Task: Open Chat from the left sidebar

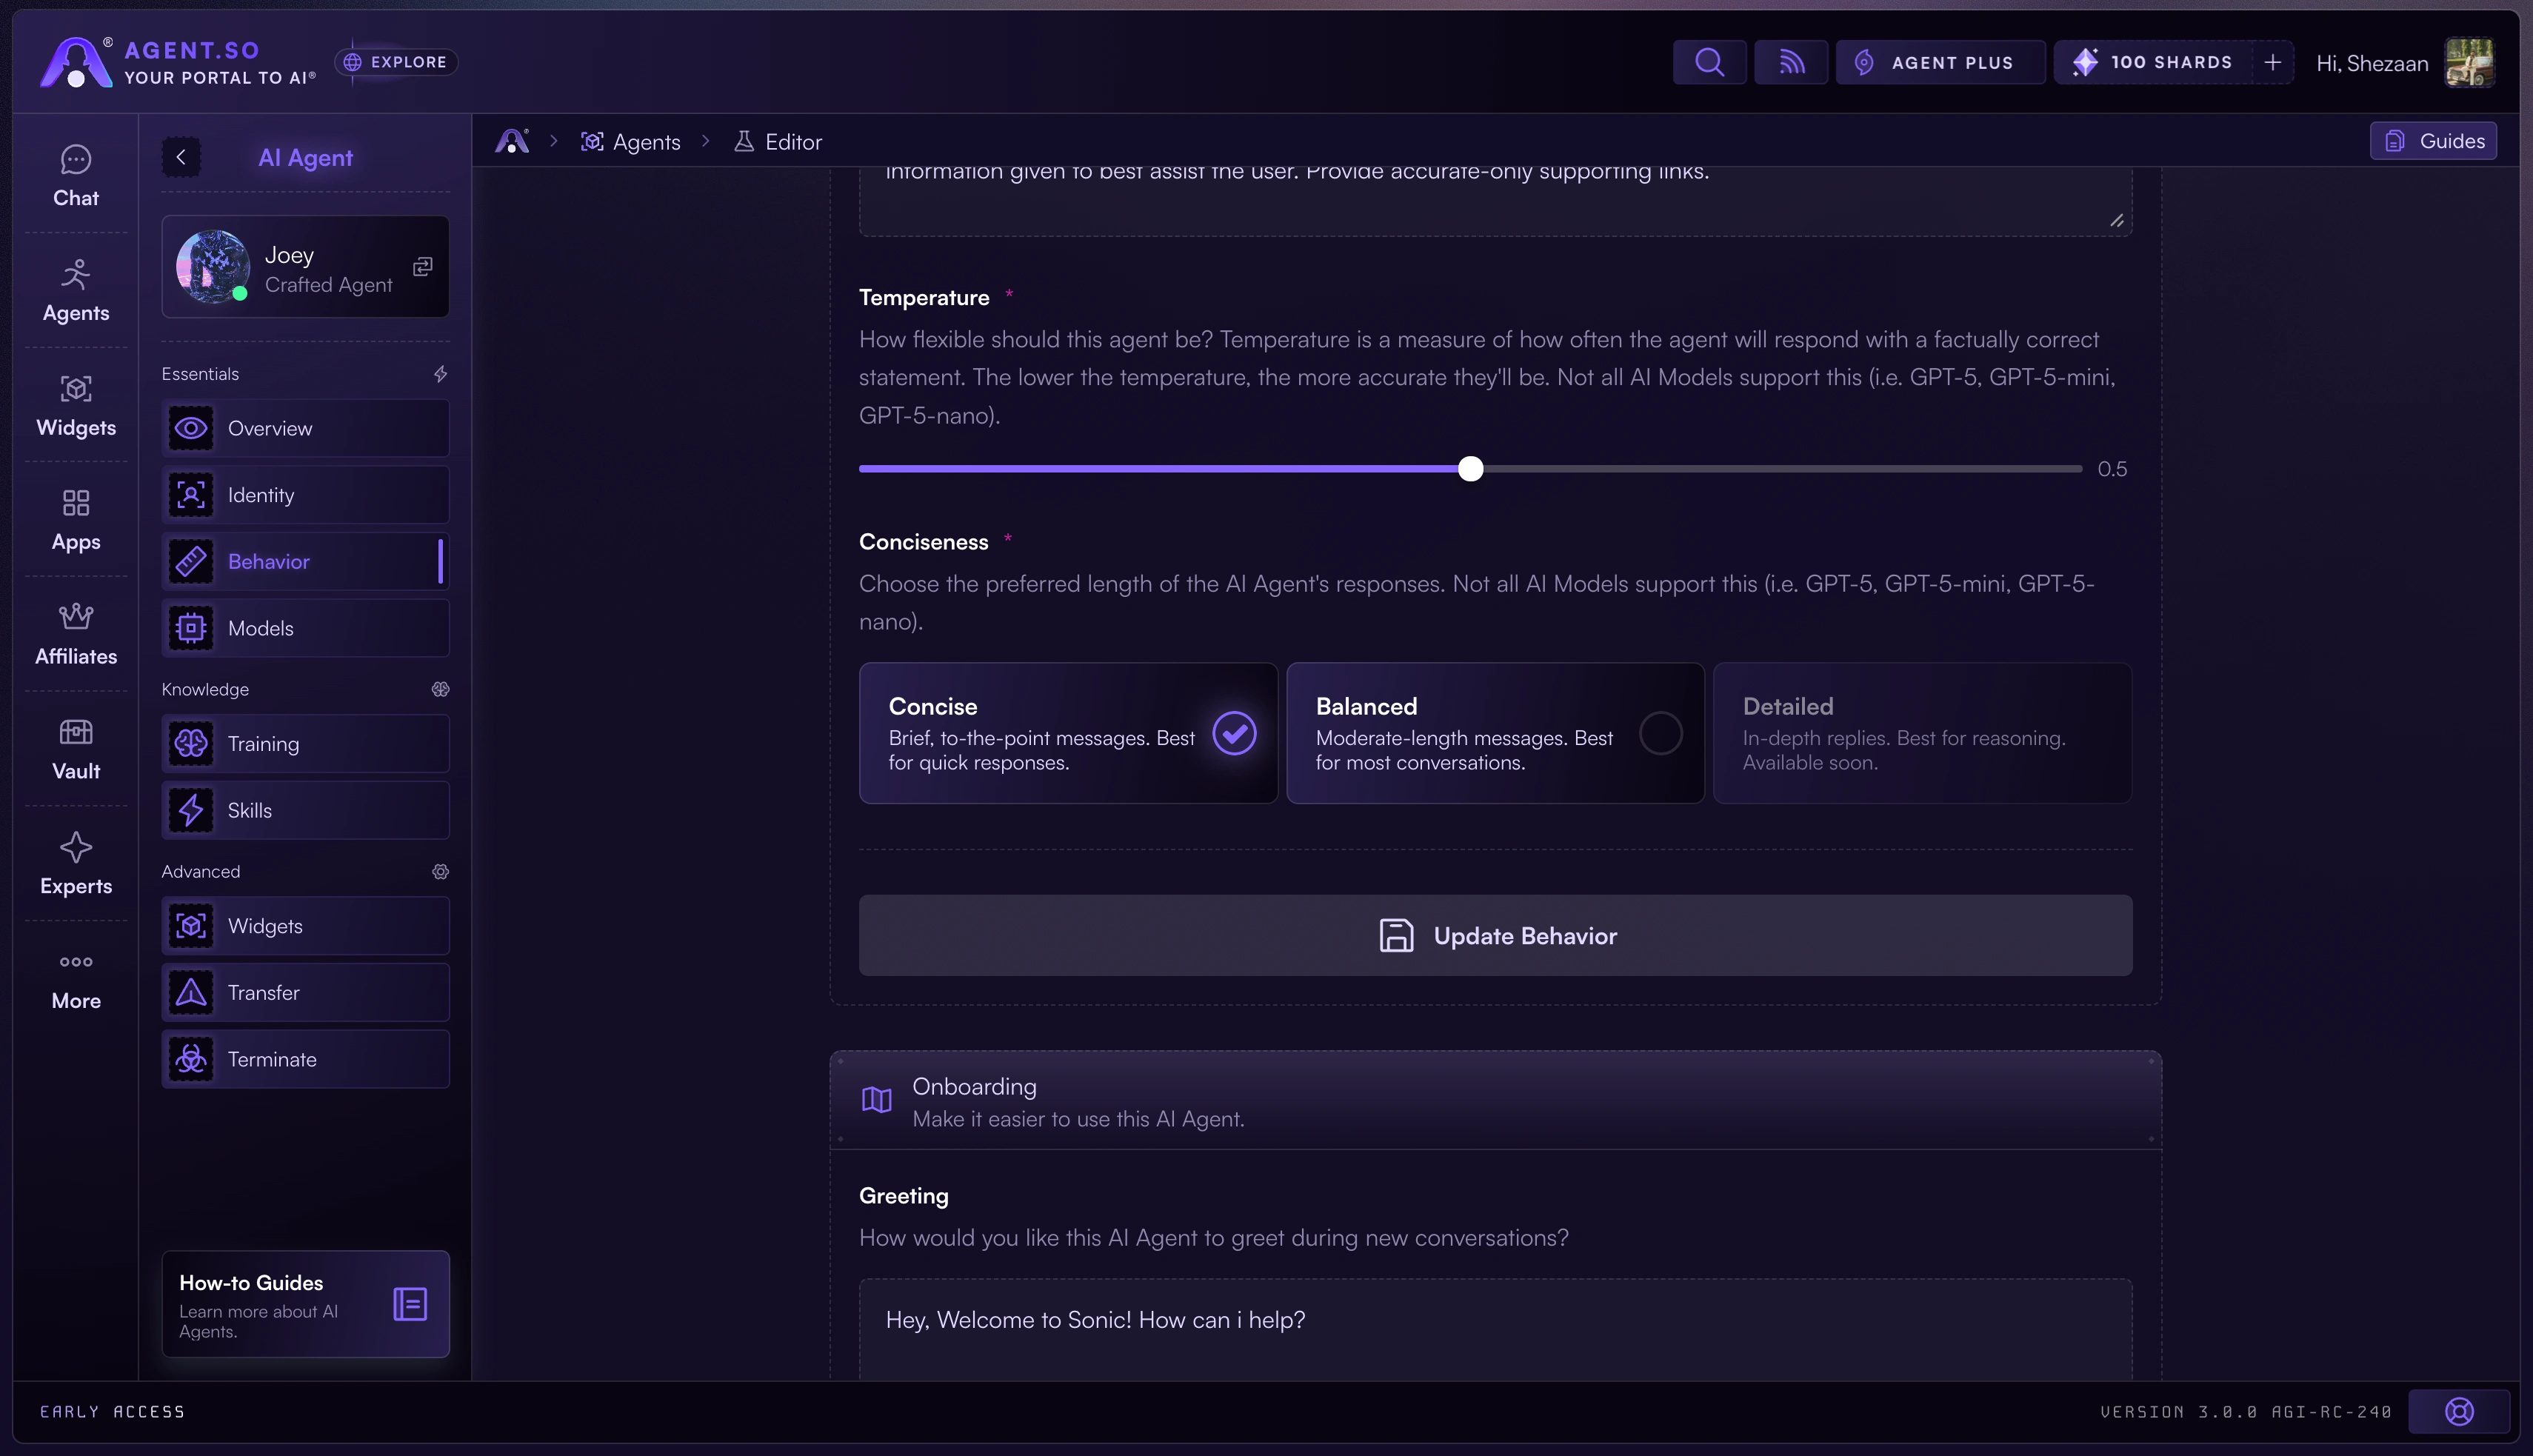Action: coord(76,176)
